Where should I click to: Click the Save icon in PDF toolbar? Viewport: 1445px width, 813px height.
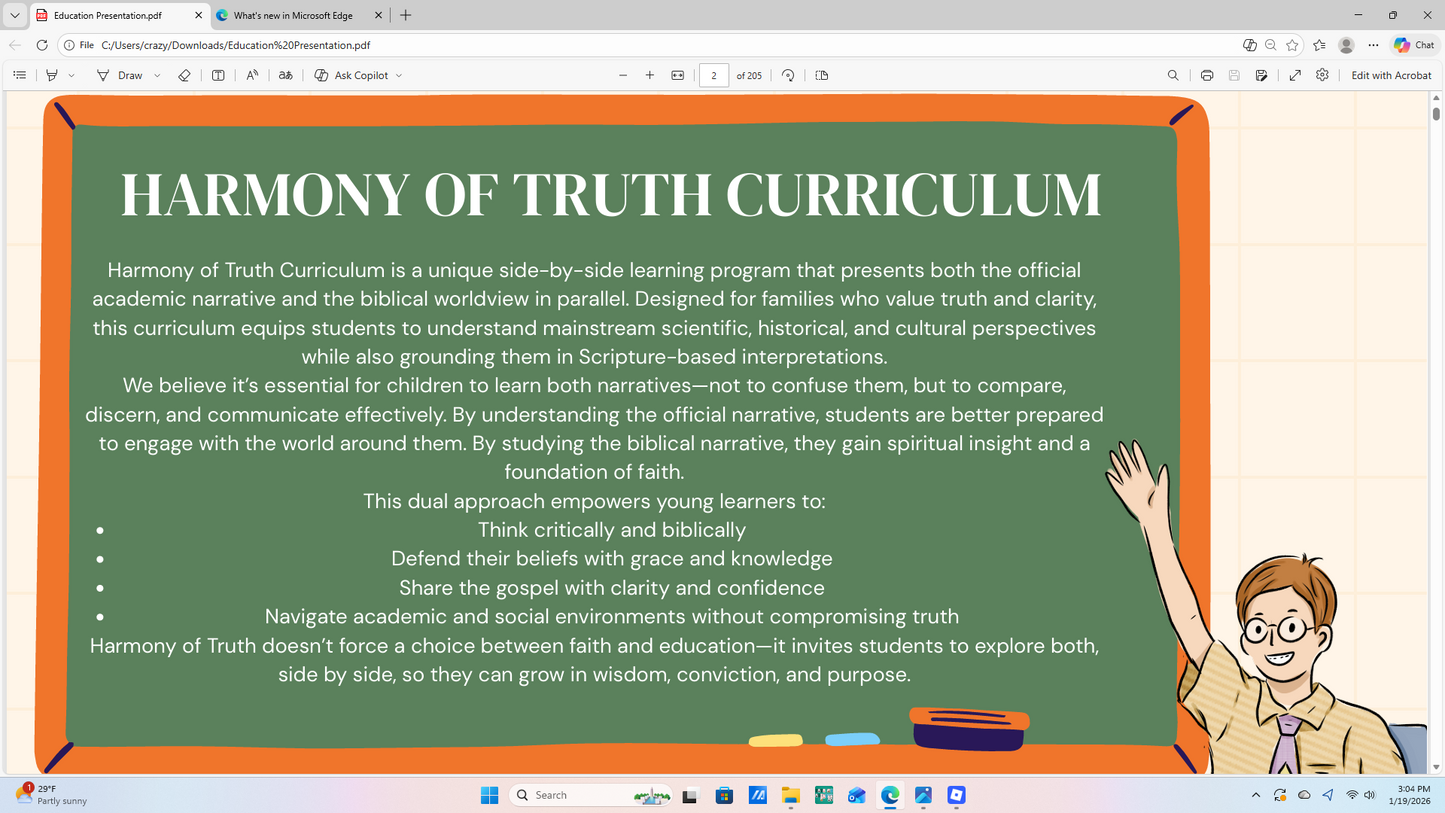(1234, 75)
